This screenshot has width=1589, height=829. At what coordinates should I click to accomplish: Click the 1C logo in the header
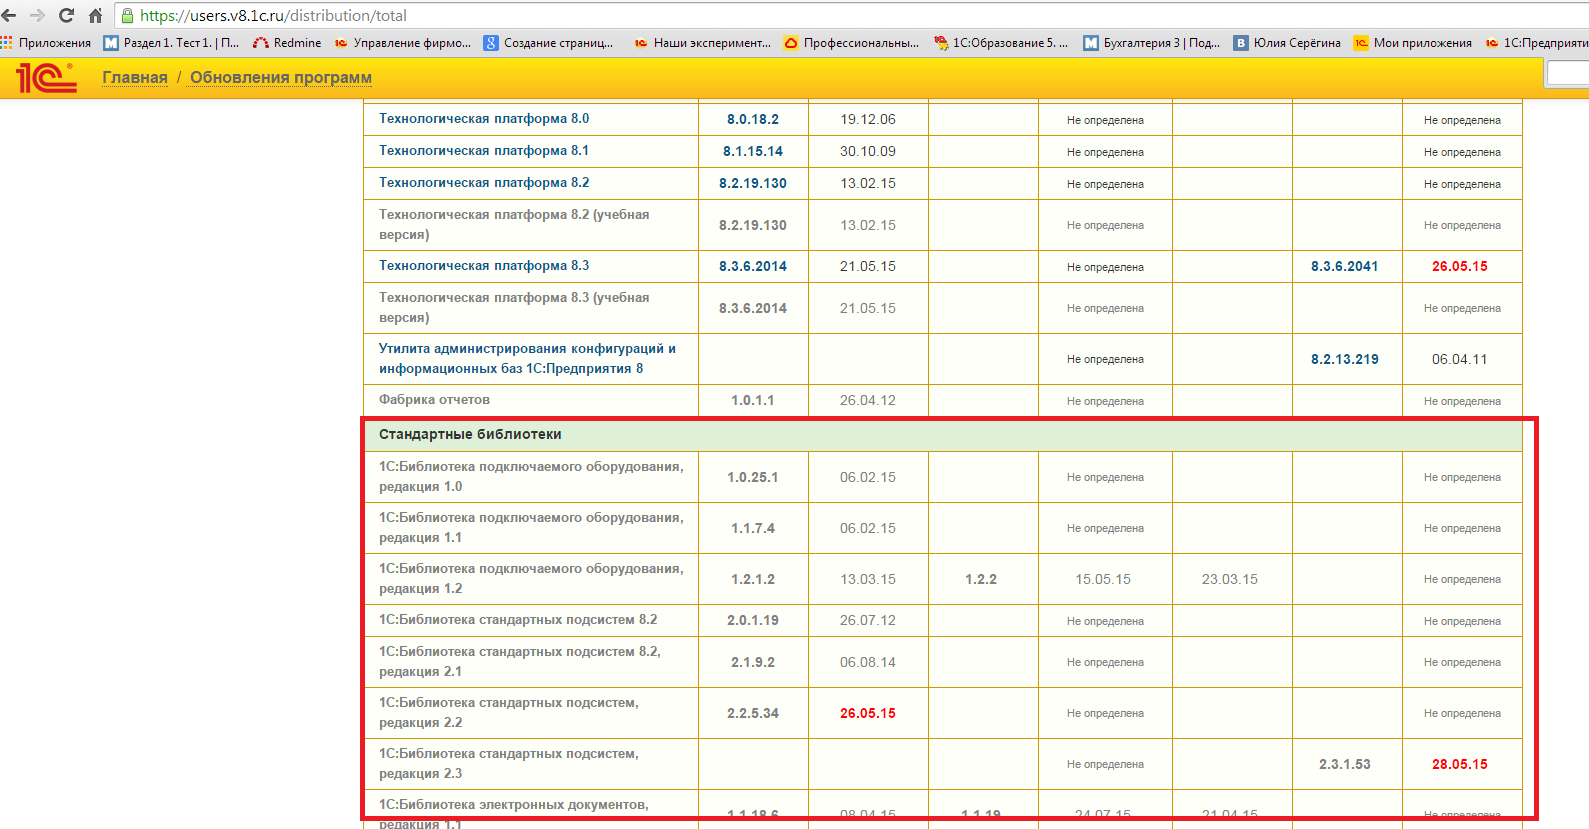click(46, 77)
